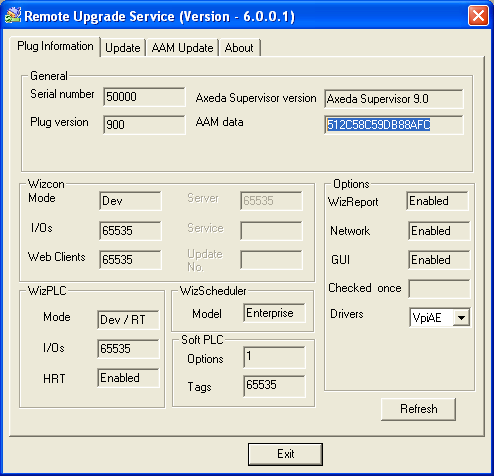Click the VpiAE text in Drivers combo
The height and width of the screenshot is (476, 494).
pyautogui.click(x=427, y=318)
